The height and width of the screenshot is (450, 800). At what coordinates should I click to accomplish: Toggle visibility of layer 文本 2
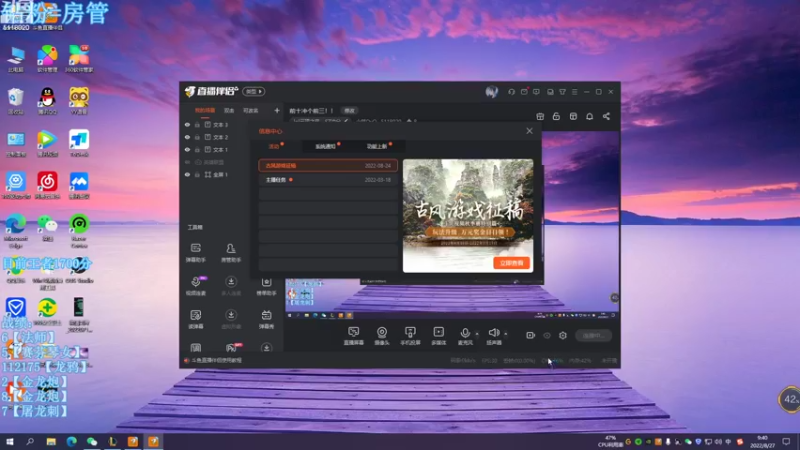point(187,137)
